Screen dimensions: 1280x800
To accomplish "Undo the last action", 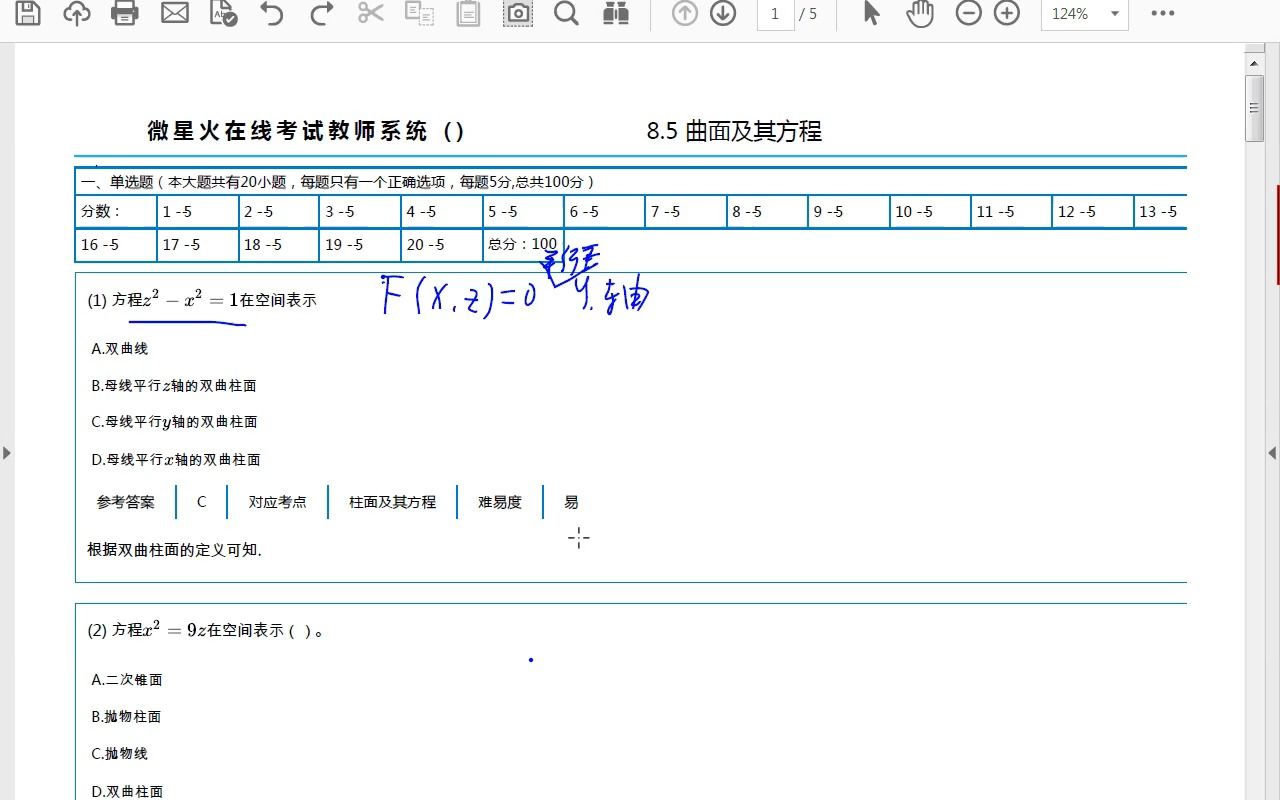I will click(x=271, y=13).
